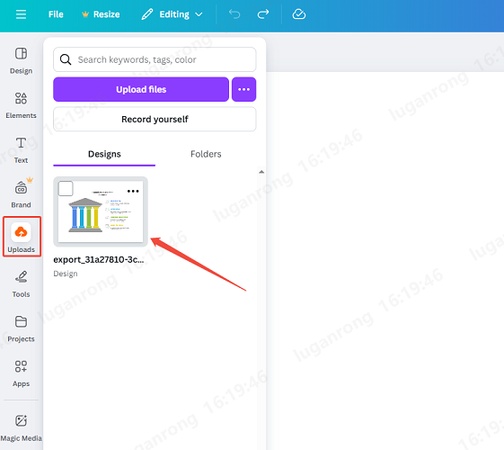This screenshot has width=504, height=450.
Task: Click the scroll up arrow in uploads panel
Action: (261, 172)
